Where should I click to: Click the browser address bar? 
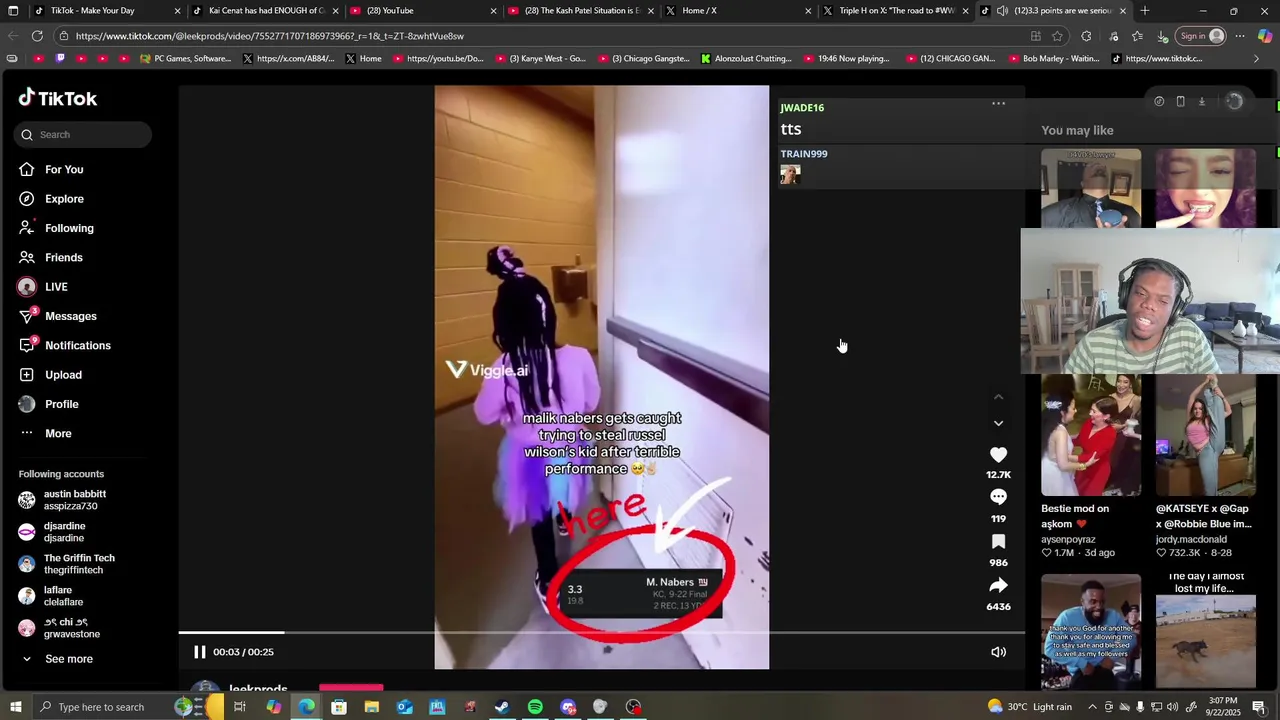pos(540,36)
